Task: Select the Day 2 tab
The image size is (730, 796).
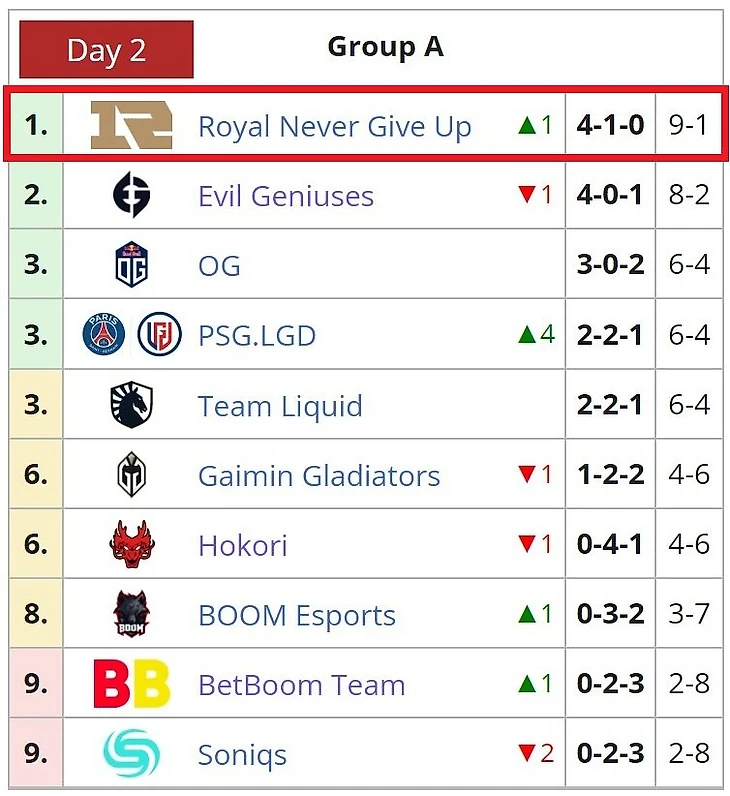Action: tap(106, 50)
